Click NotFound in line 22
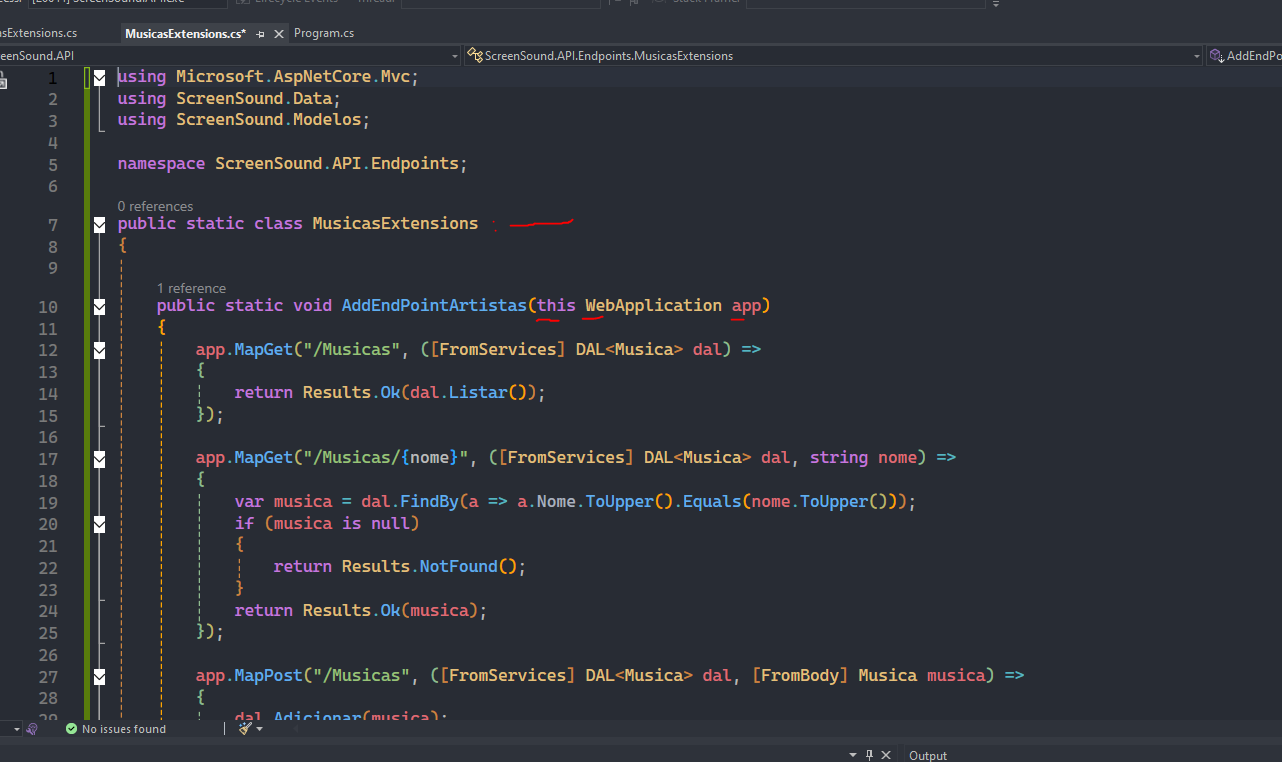Viewport: 1282px width, 762px height. [x=458, y=566]
